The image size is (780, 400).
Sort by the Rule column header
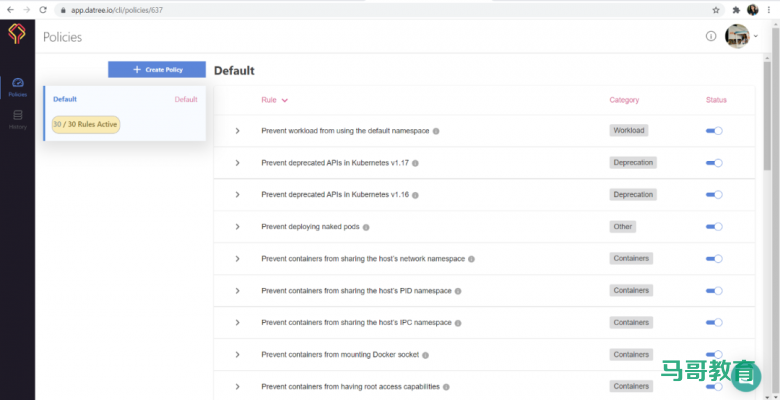pos(274,100)
